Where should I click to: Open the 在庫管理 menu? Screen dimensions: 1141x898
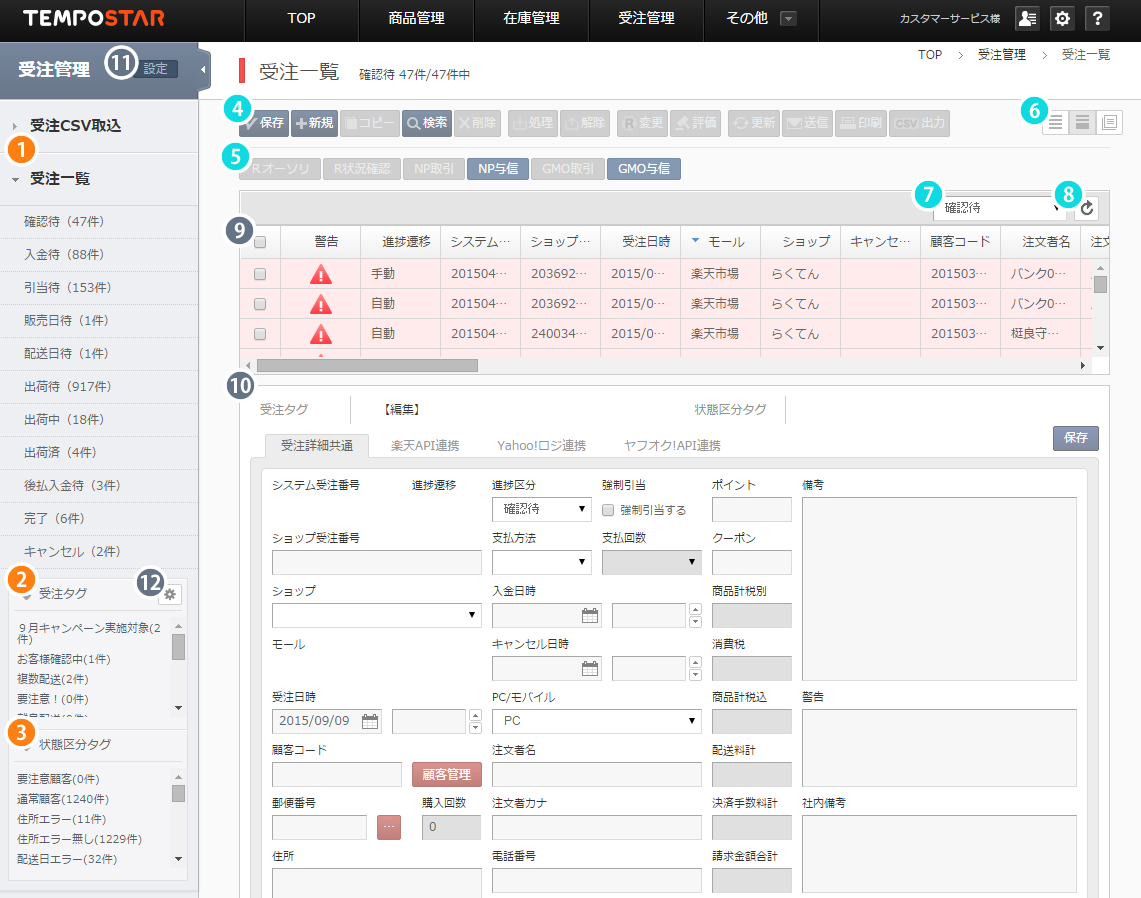click(531, 19)
